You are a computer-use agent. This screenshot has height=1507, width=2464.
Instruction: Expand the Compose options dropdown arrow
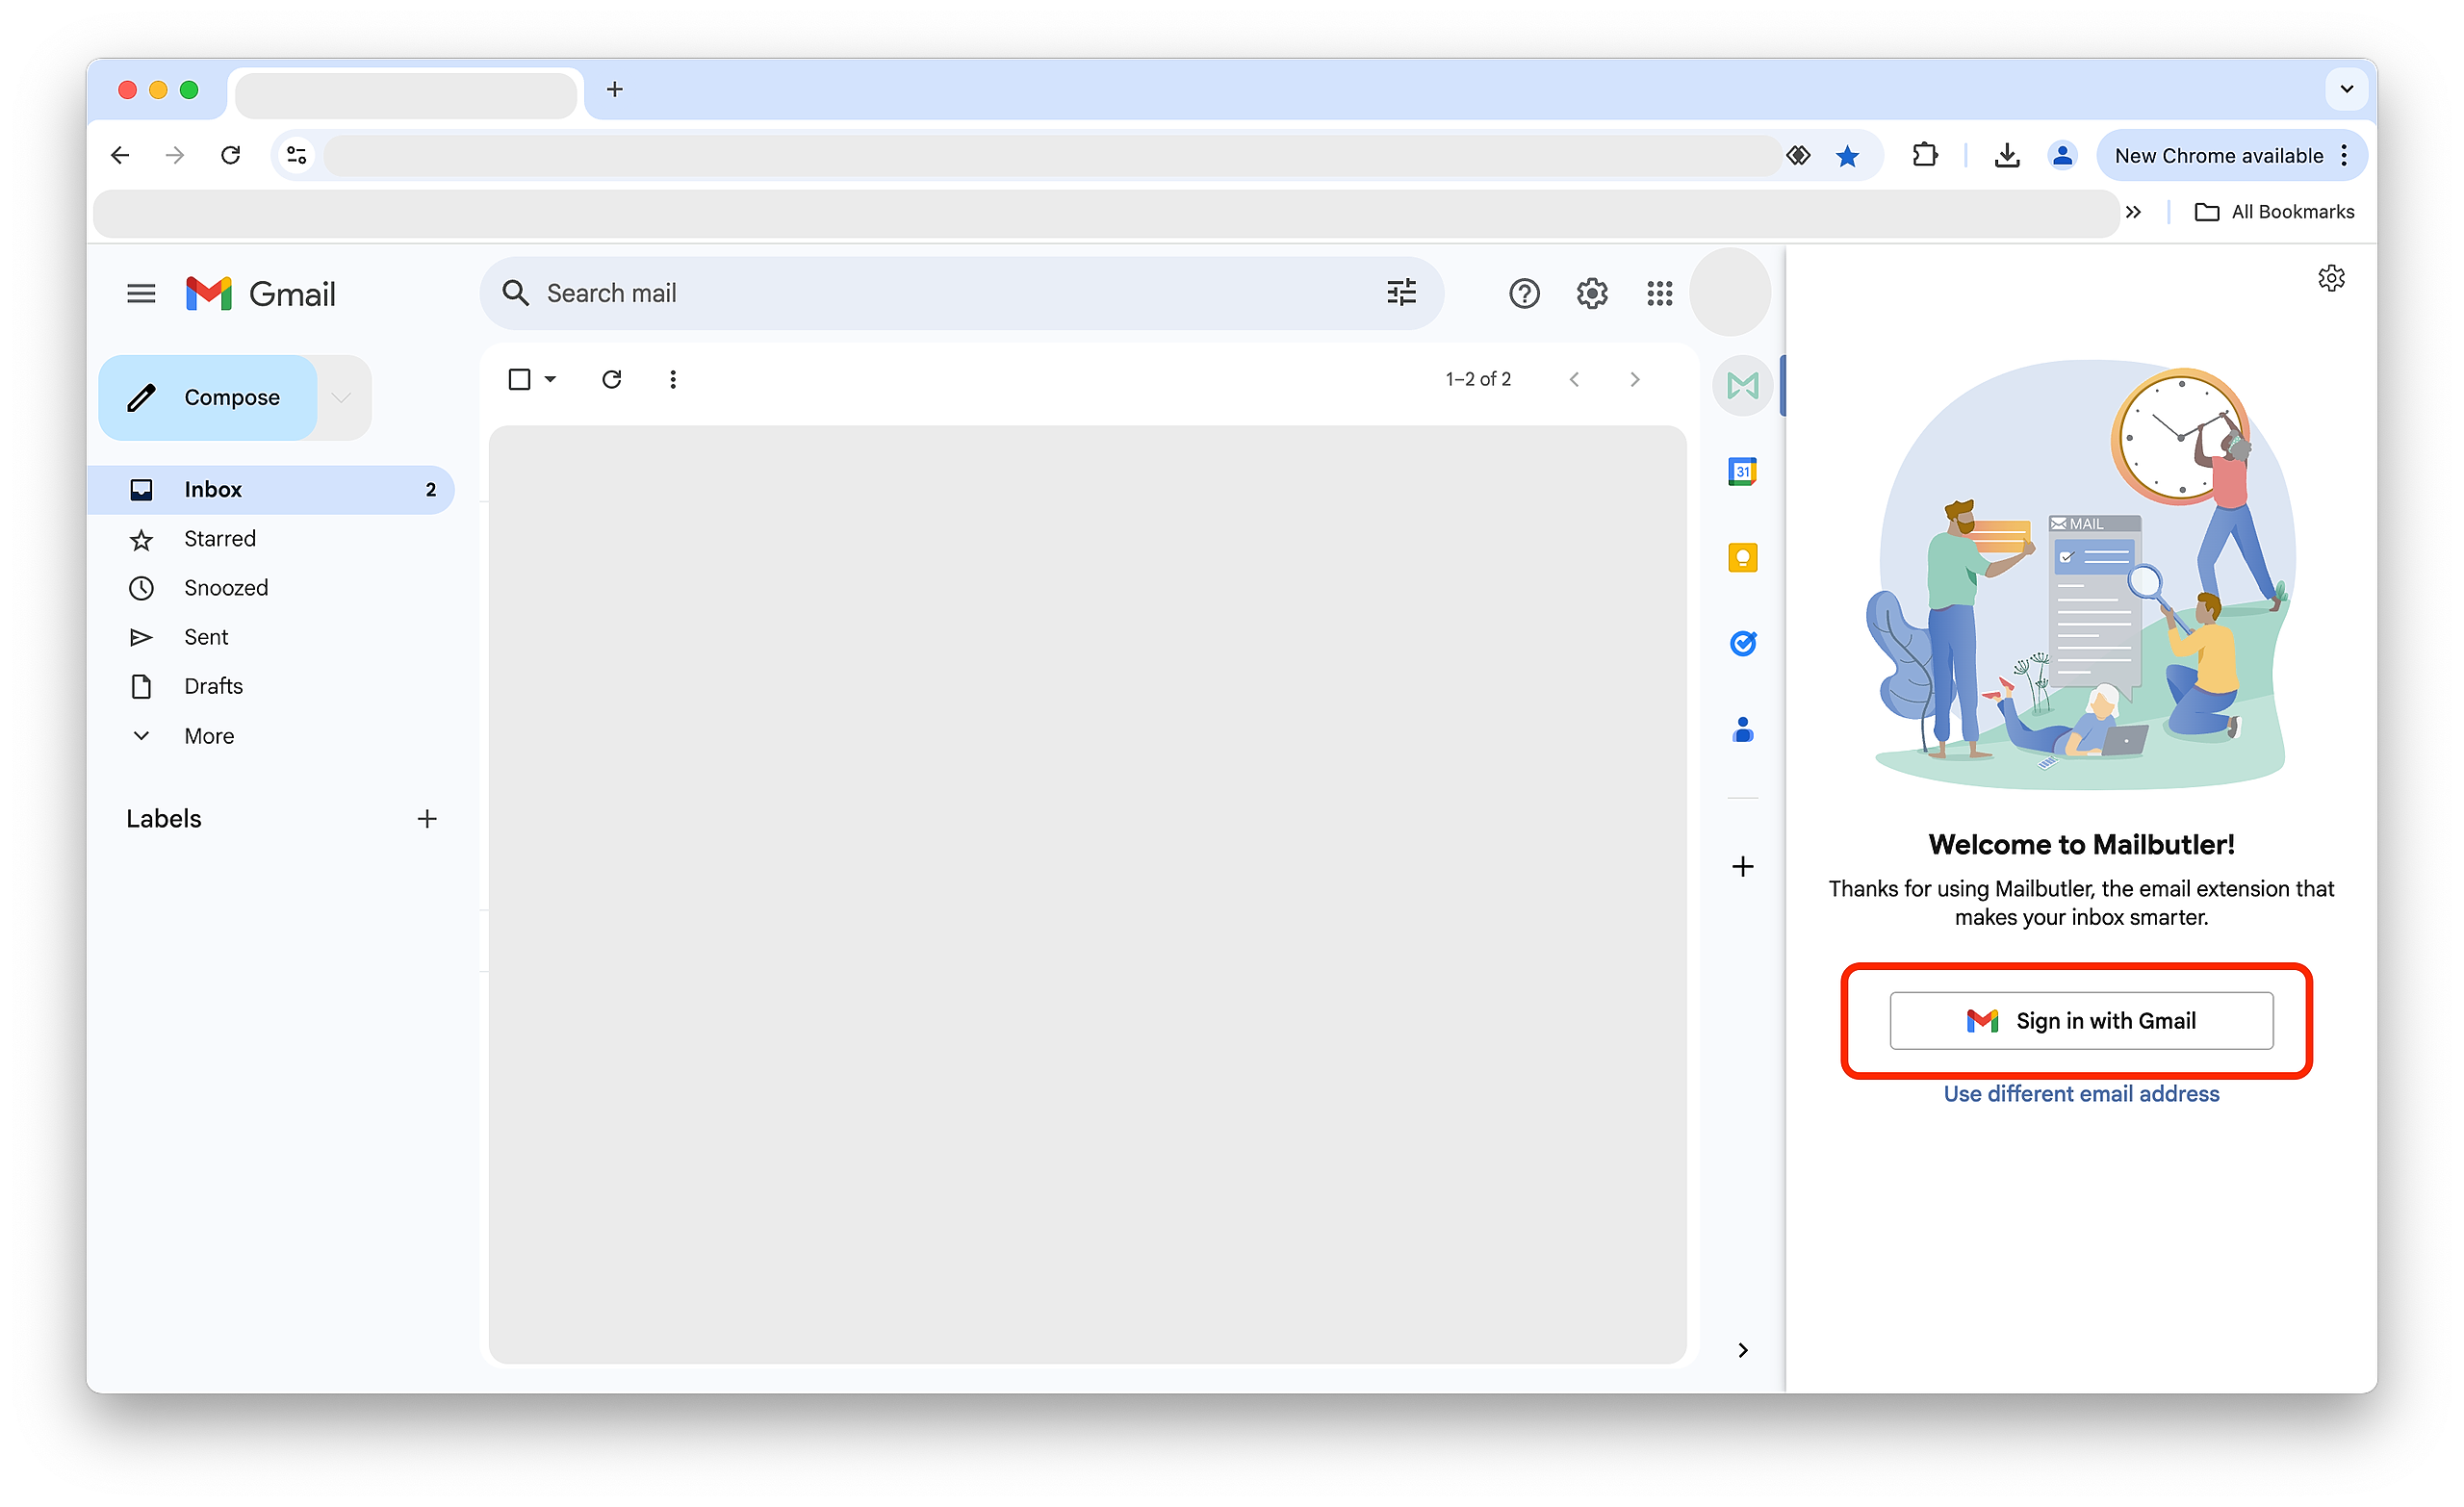point(342,397)
